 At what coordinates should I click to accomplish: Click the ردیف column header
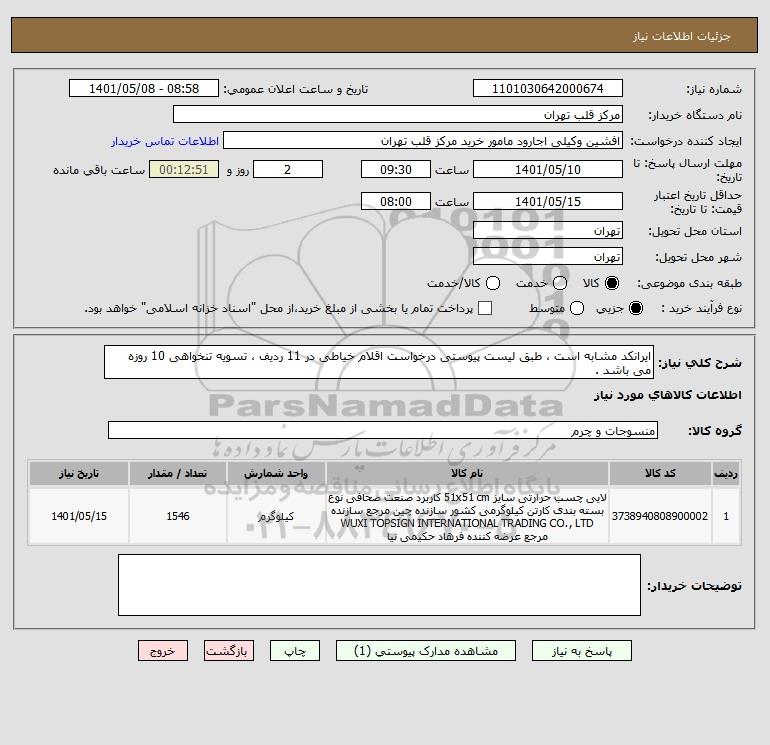pos(726,473)
